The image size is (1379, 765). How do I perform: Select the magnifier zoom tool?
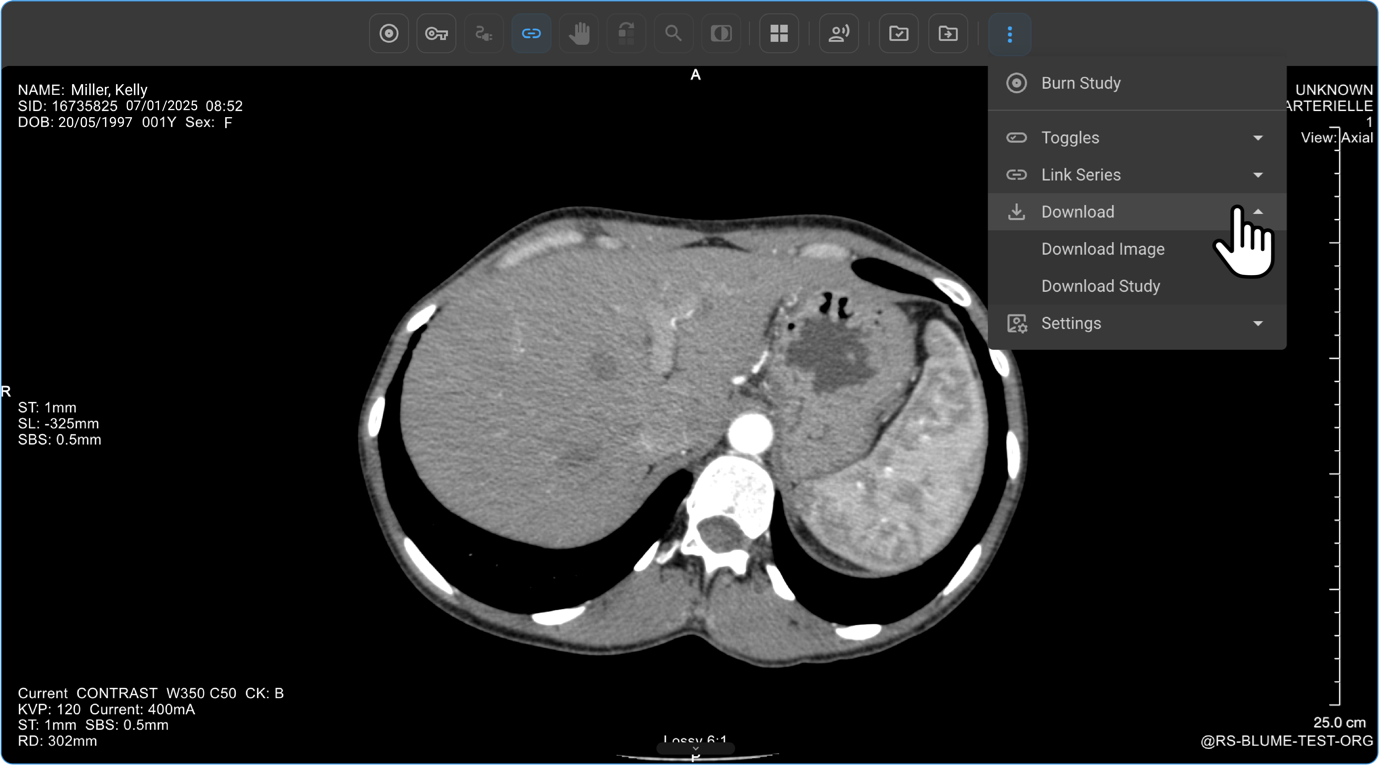click(x=673, y=34)
